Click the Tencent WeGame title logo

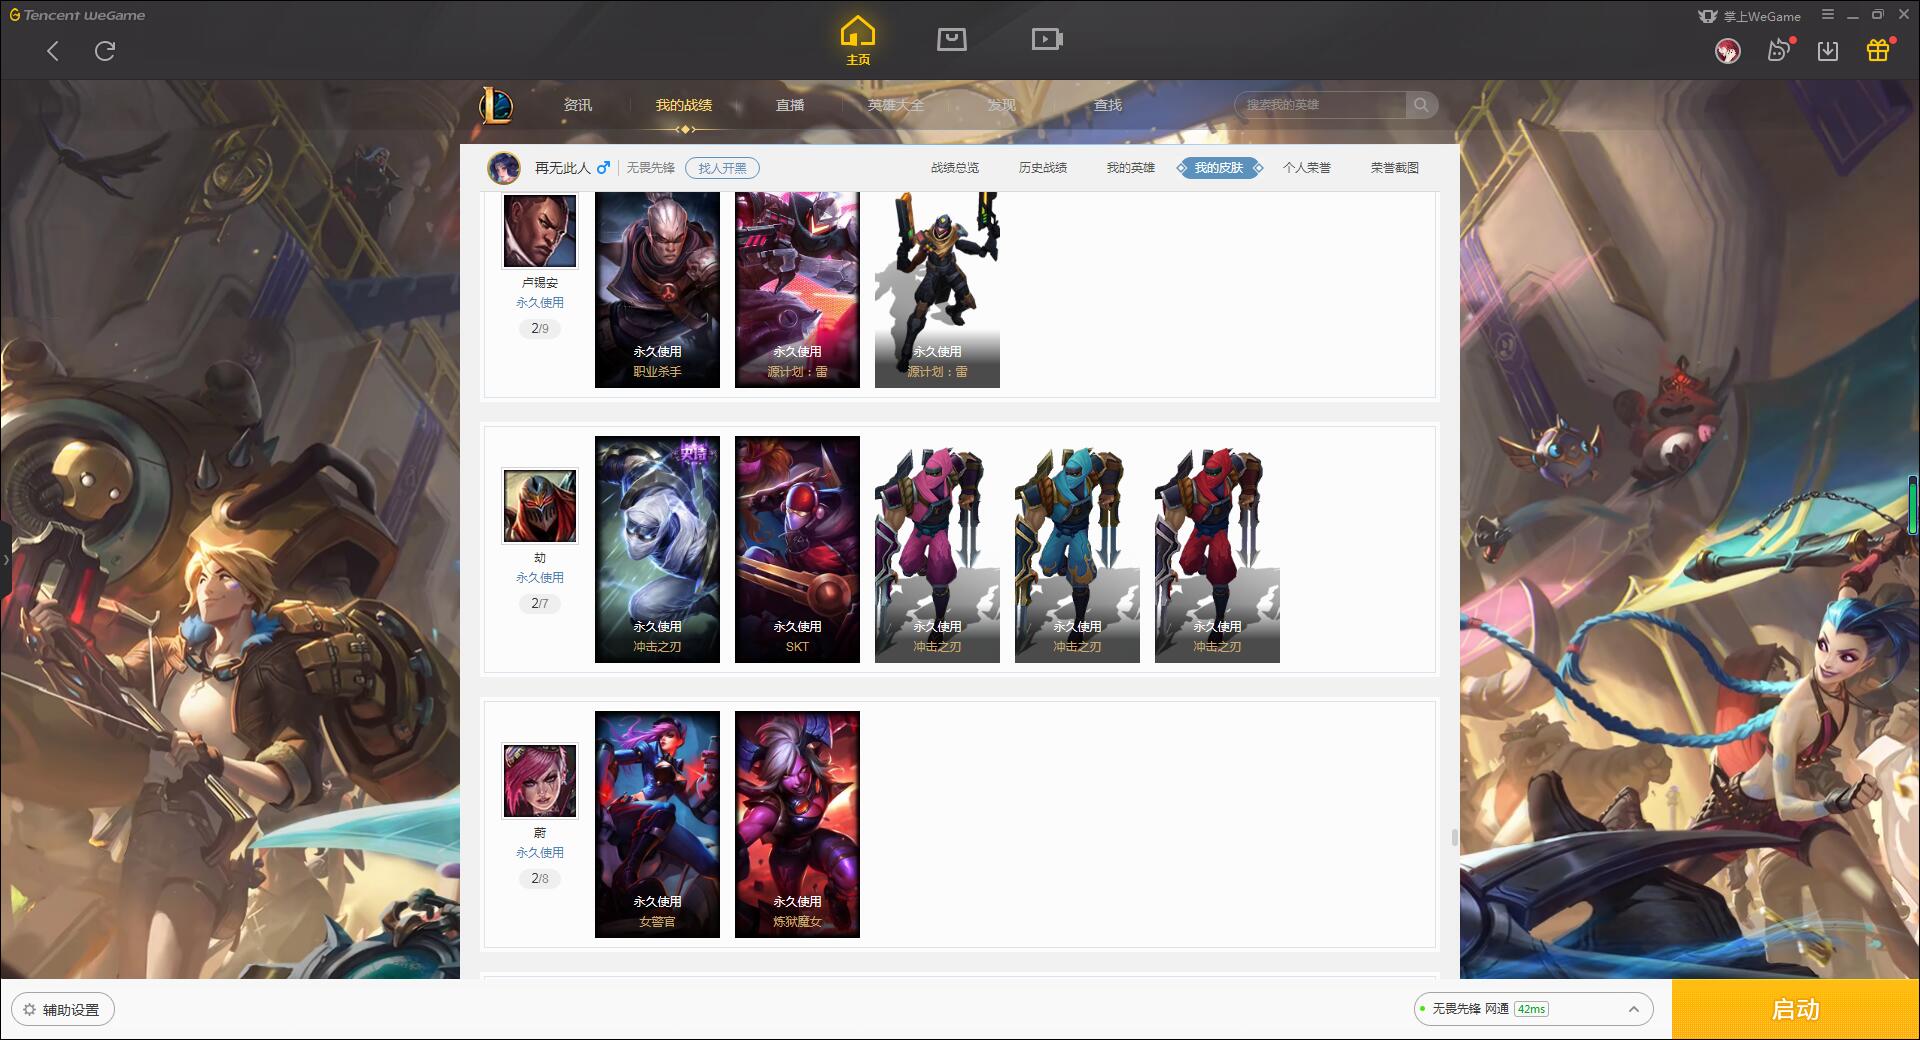[77, 15]
